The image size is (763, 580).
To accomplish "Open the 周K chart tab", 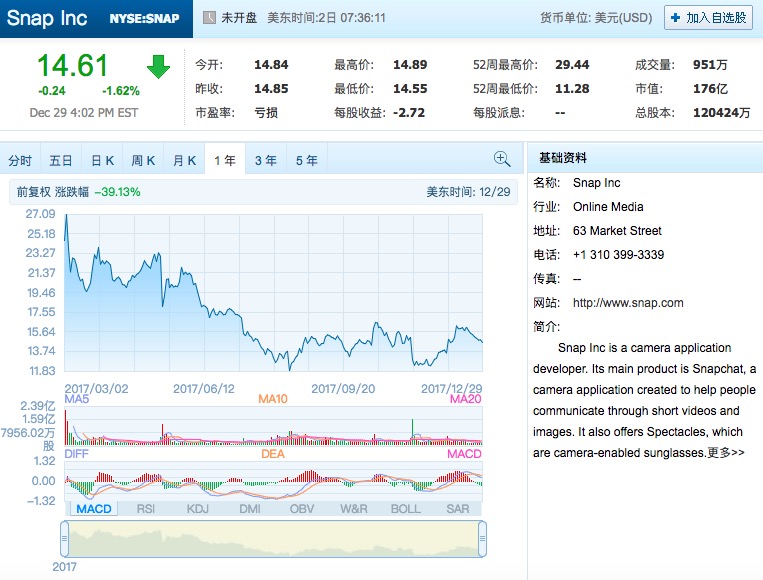I will click(x=143, y=160).
